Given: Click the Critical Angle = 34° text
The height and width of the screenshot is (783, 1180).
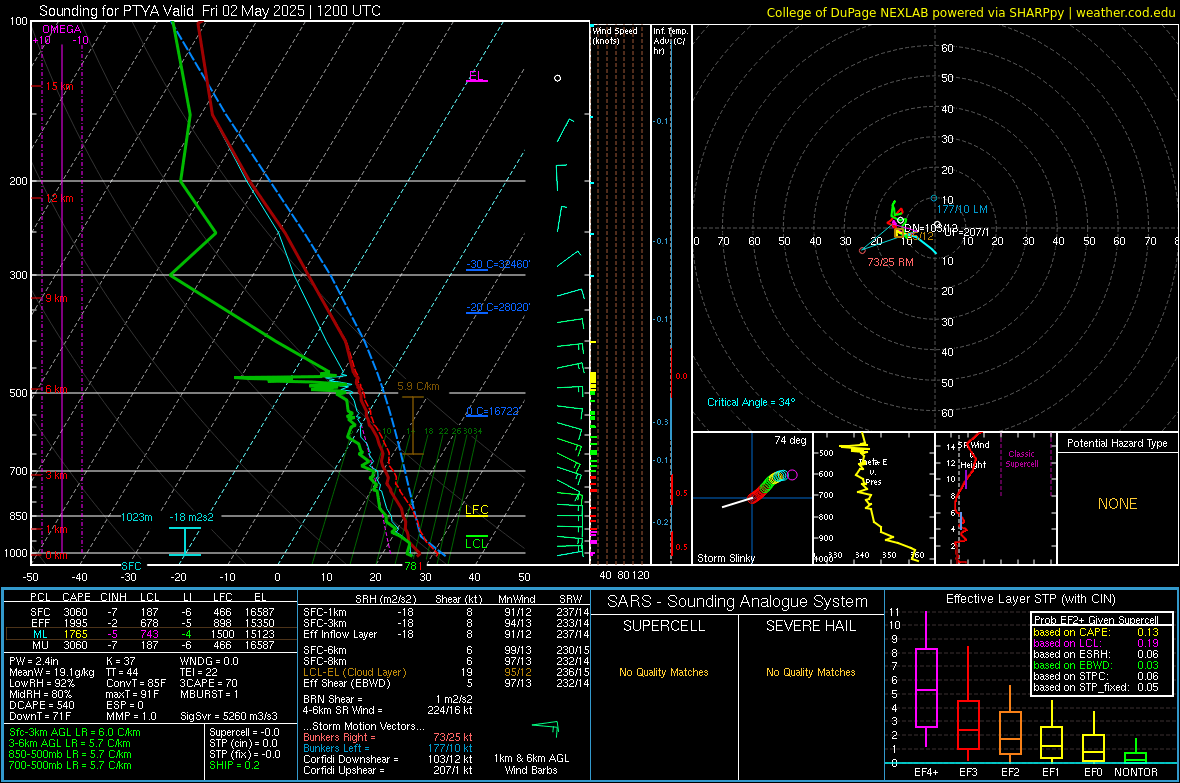Looking at the screenshot, I should (x=751, y=402).
